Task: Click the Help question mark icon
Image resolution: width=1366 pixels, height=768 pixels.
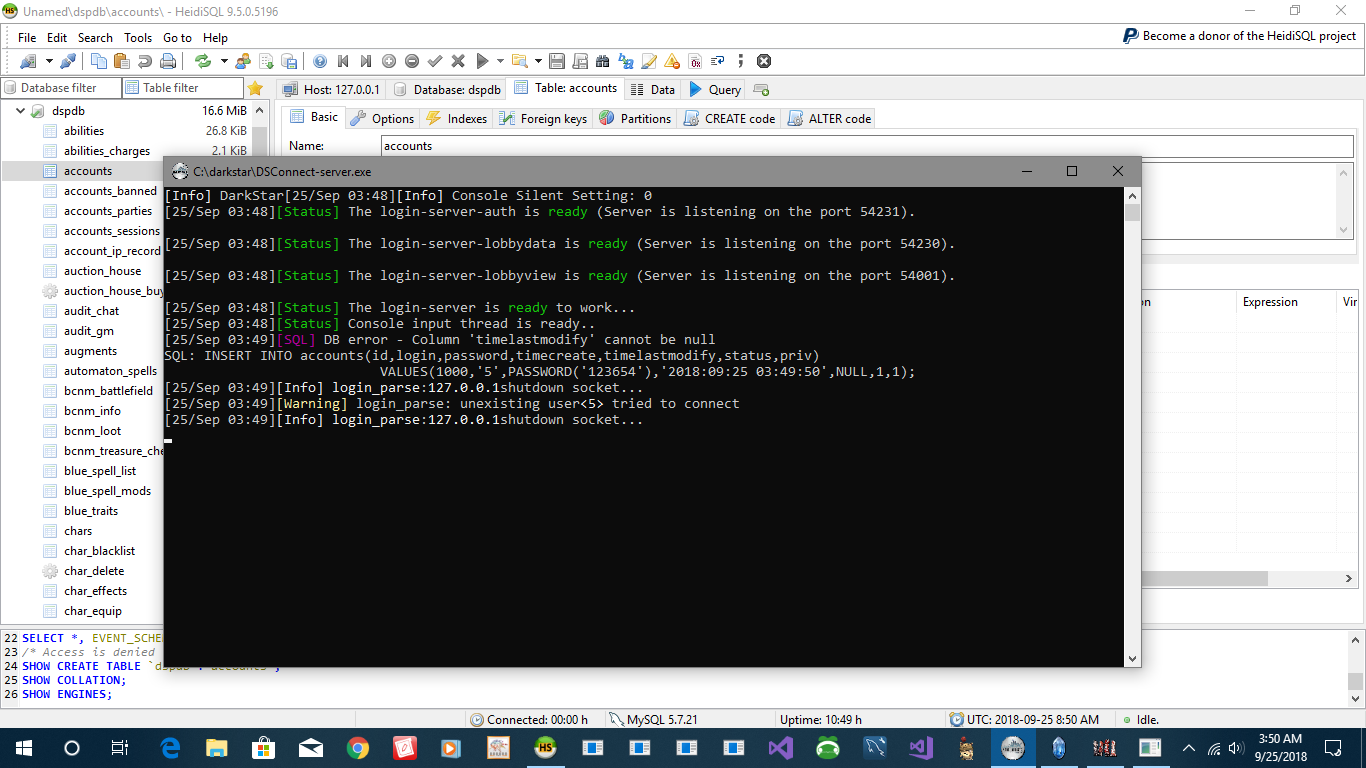Action: coord(320,61)
